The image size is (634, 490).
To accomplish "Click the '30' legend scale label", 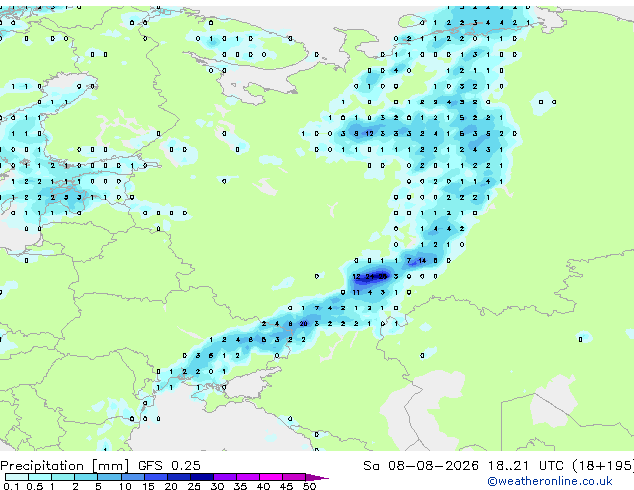I will tap(217, 486).
